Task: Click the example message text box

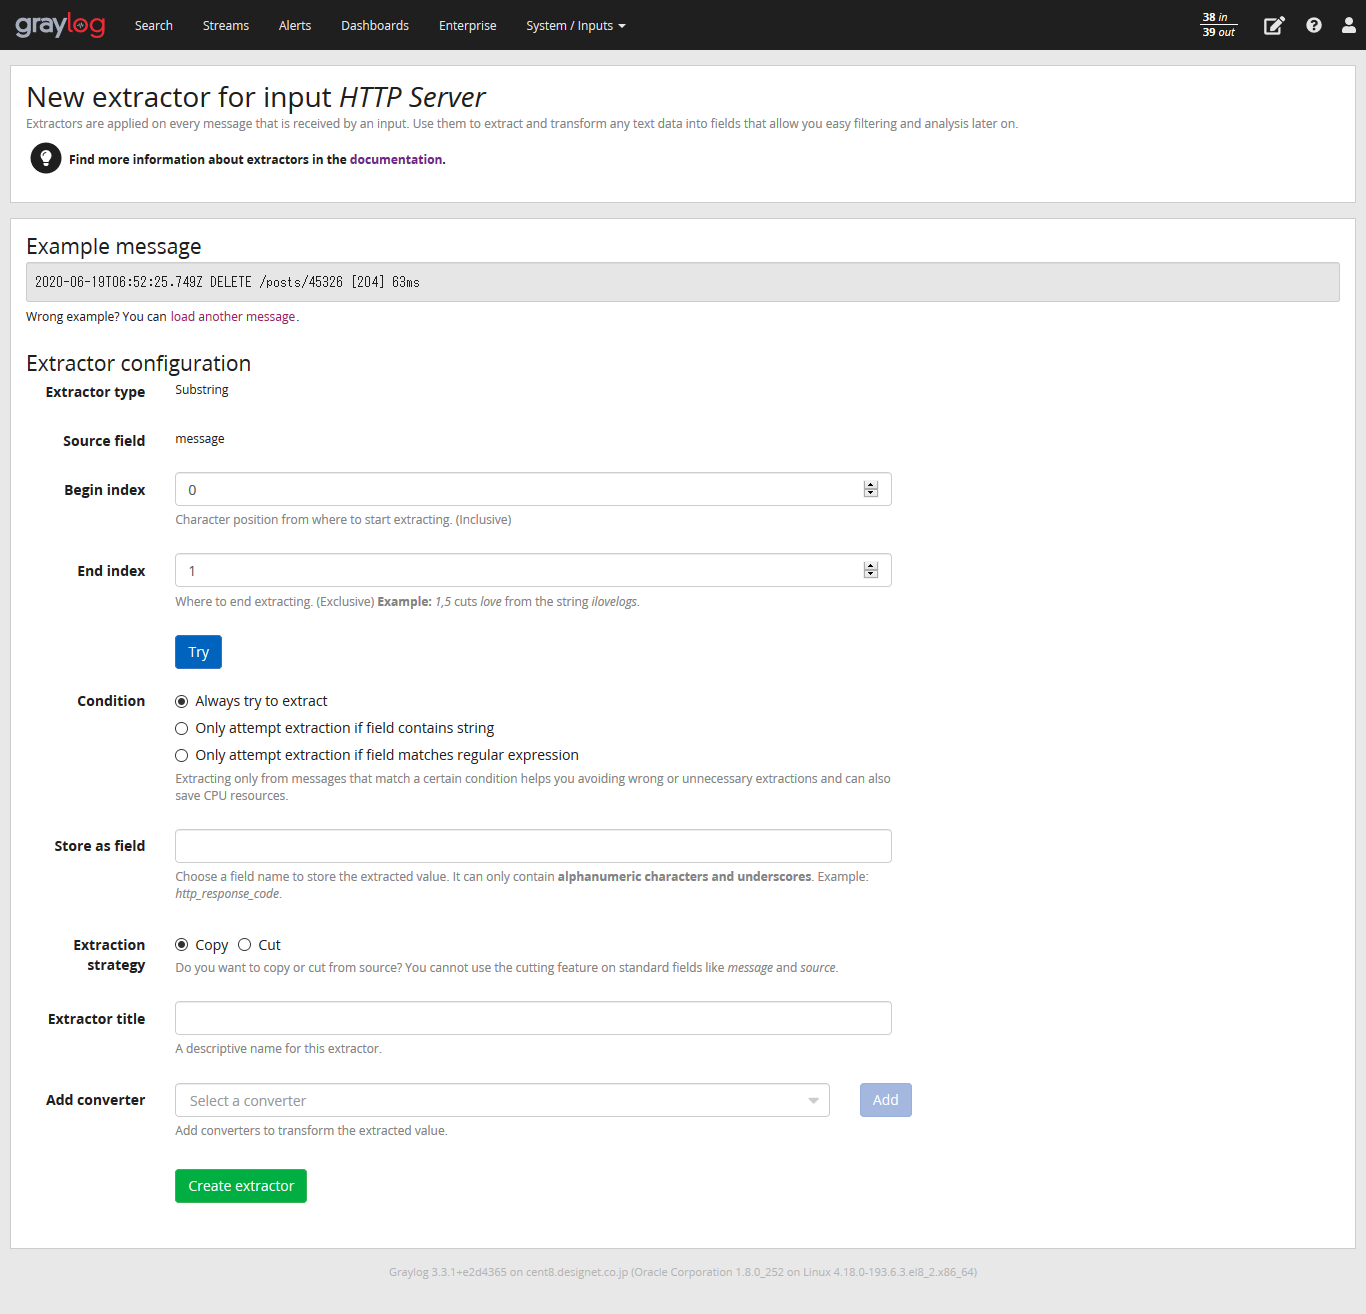Action: point(683,282)
